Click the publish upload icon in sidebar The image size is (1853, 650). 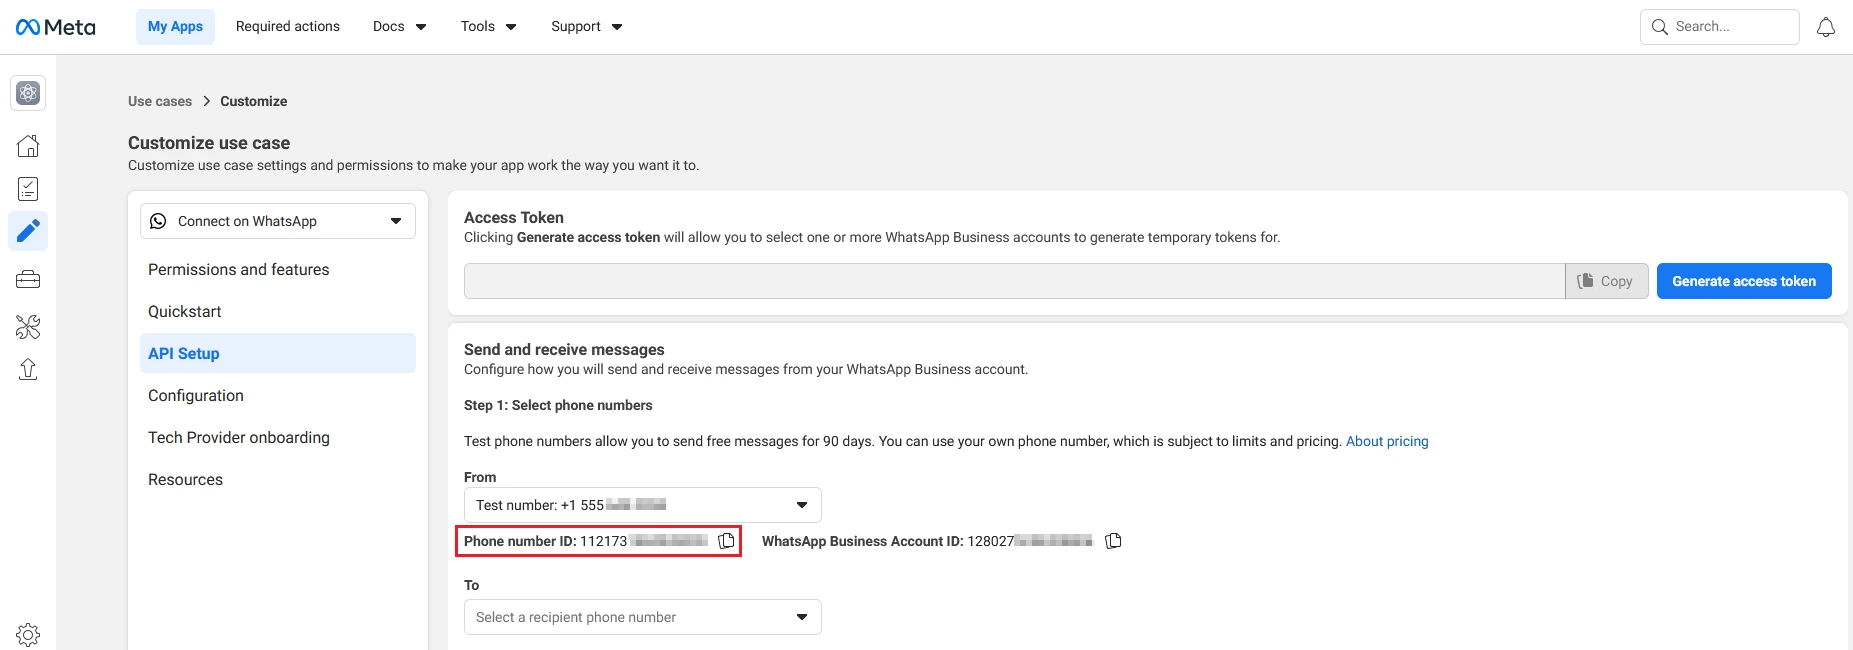tap(28, 370)
